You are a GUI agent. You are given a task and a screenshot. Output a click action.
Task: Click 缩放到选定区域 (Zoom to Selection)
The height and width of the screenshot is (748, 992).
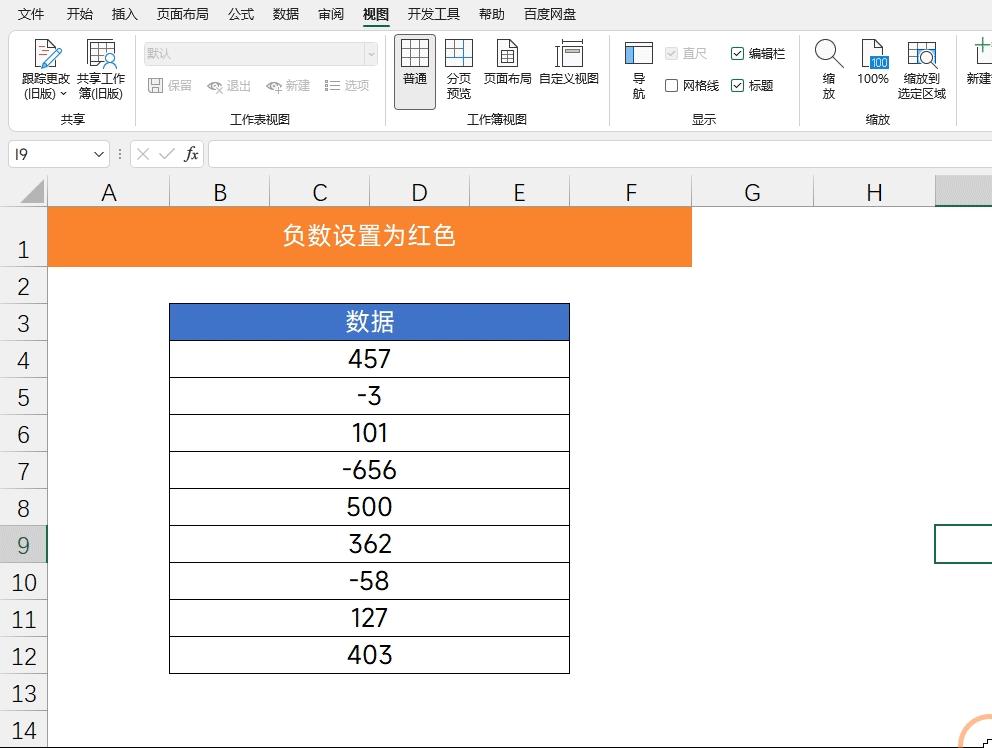[921, 68]
